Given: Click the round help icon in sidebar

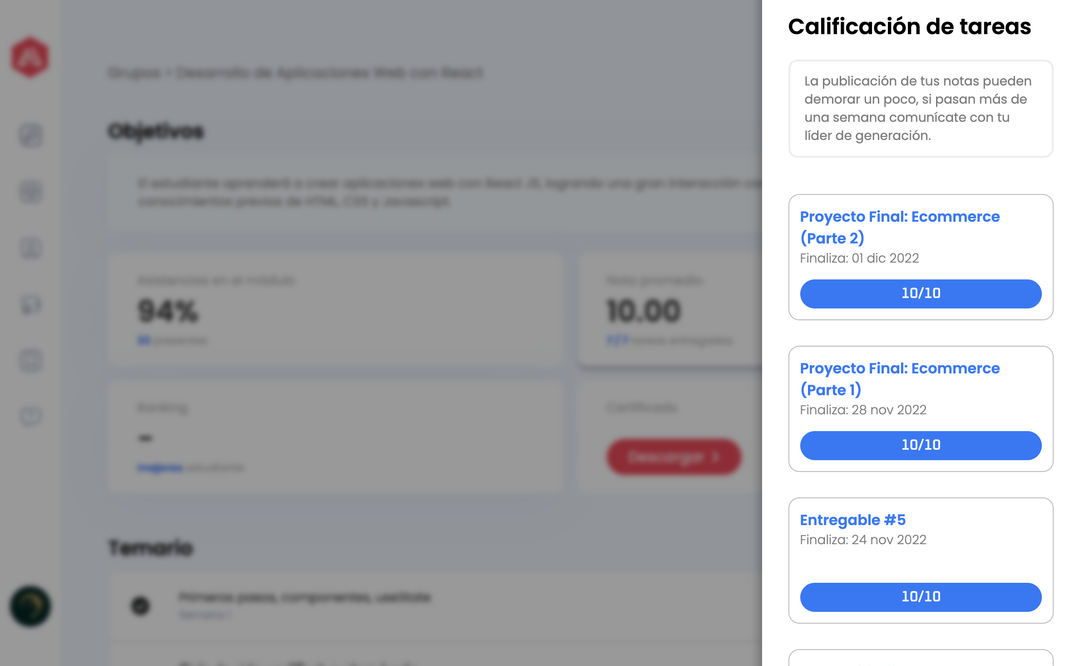Looking at the screenshot, I should tap(31, 416).
